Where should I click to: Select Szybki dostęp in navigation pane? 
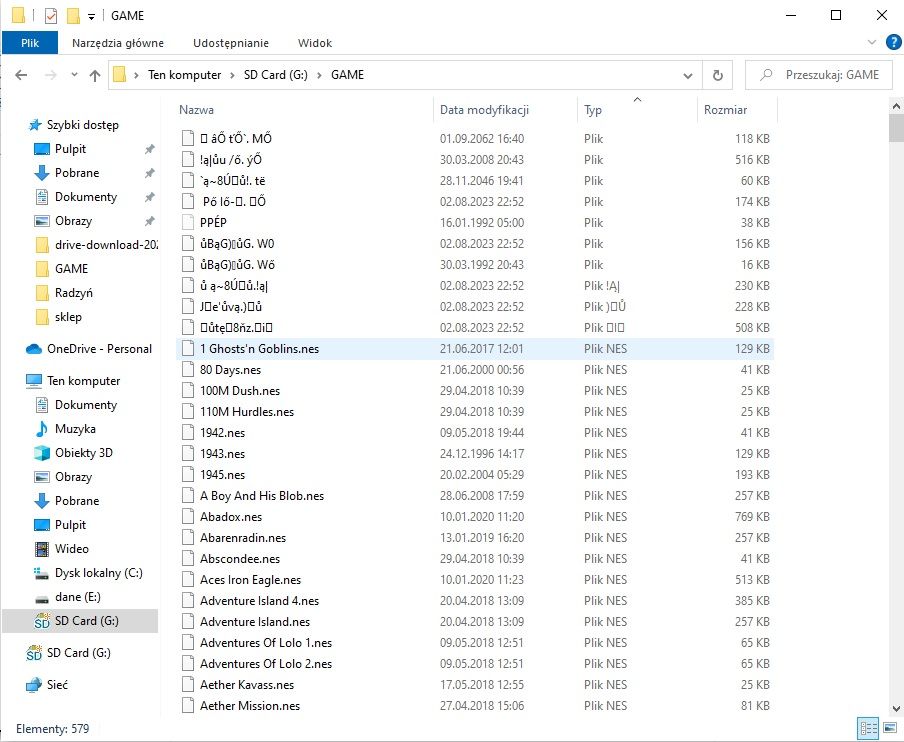(x=82, y=125)
